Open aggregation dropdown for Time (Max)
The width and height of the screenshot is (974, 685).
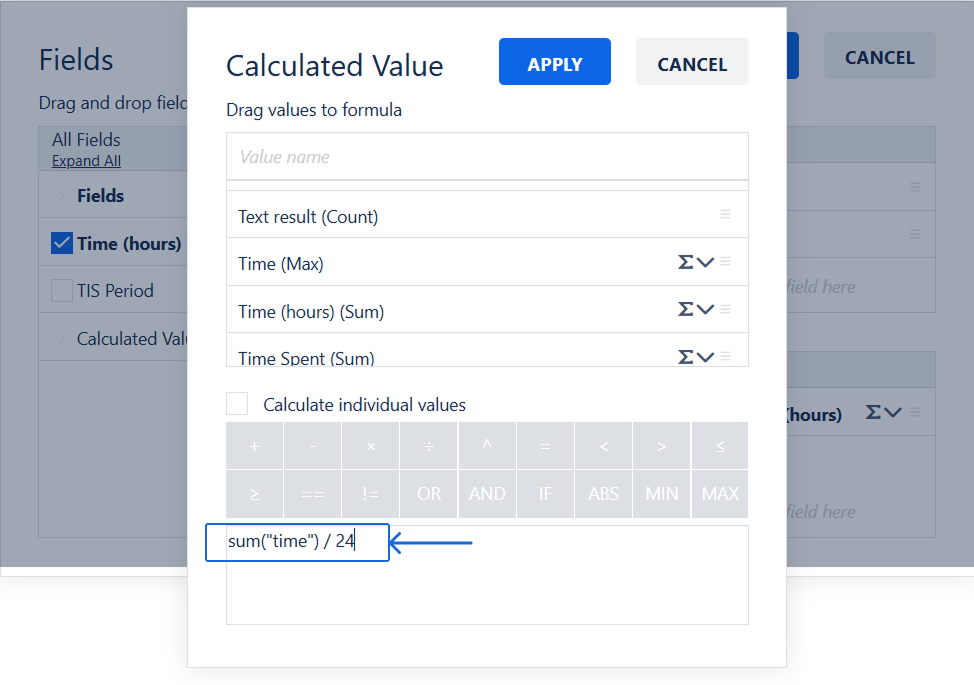click(x=695, y=263)
